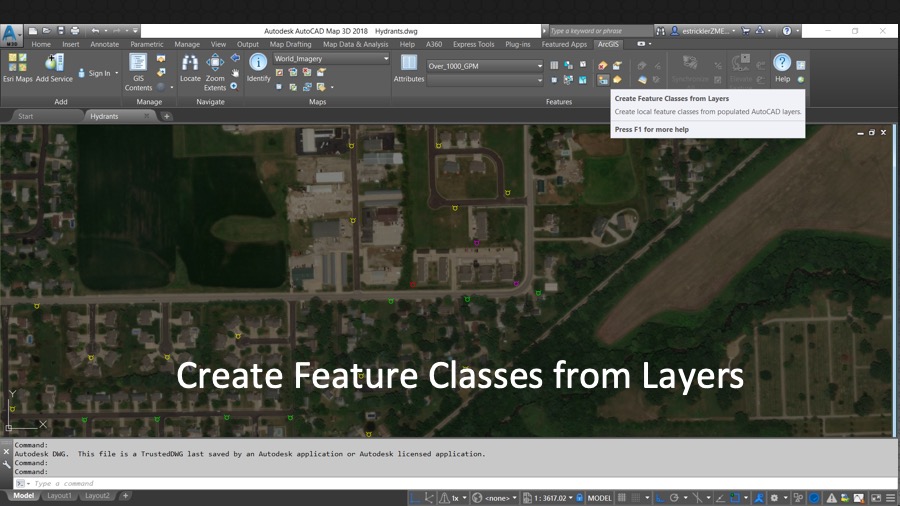The image size is (900, 506).
Task: Click Create Feature Classes from Layers icon
Action: point(603,80)
